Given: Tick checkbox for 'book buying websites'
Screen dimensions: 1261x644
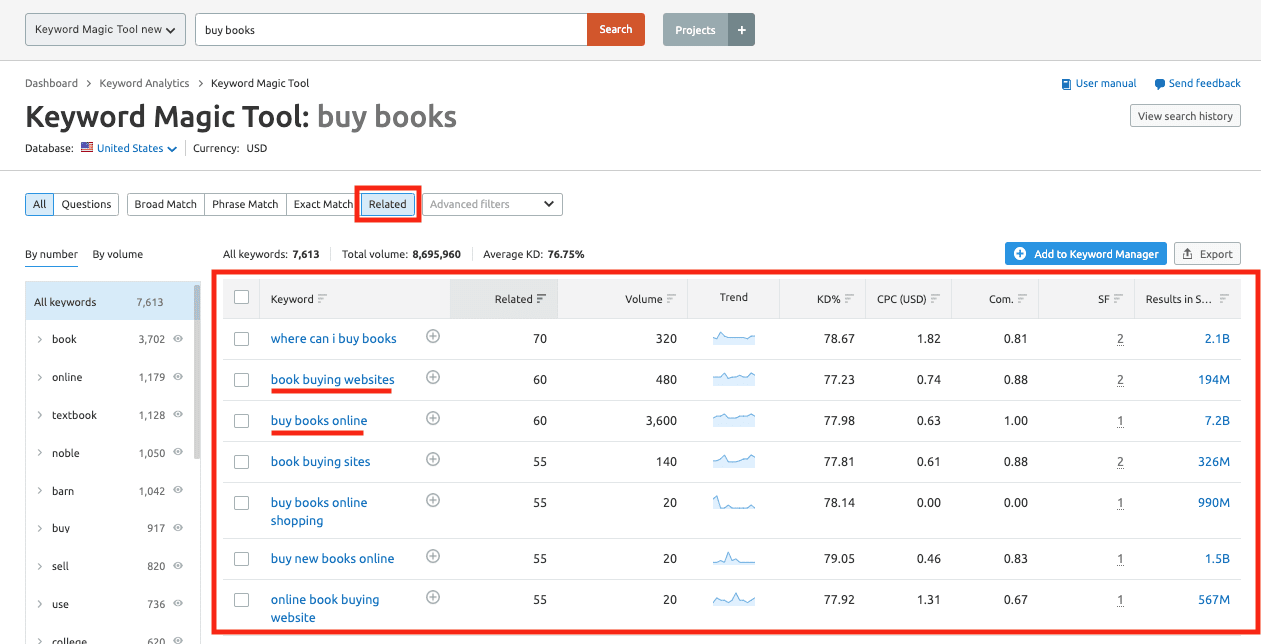Looking at the screenshot, I should coord(241,380).
